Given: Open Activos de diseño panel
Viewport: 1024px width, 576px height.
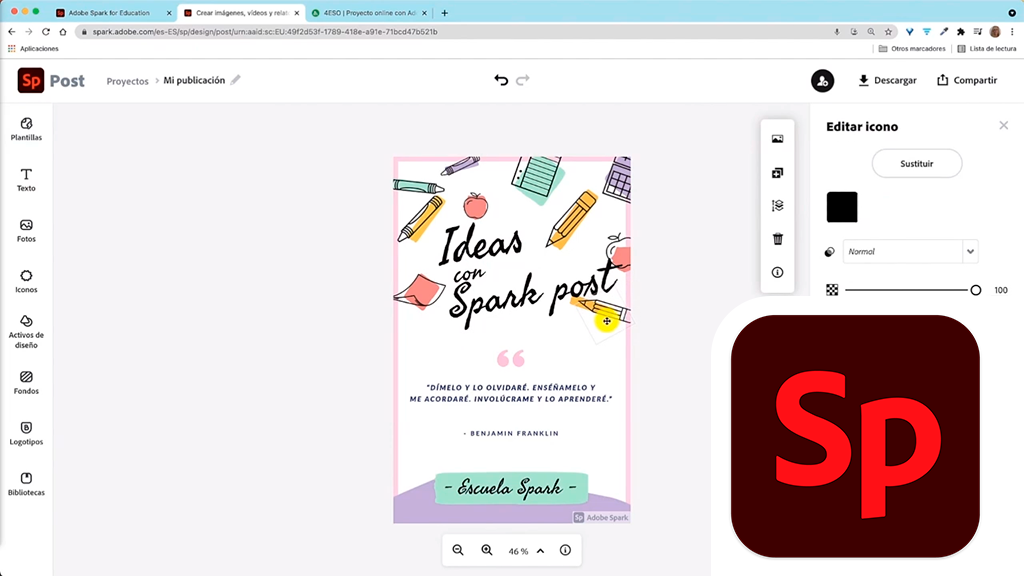Looking at the screenshot, I should (x=26, y=332).
